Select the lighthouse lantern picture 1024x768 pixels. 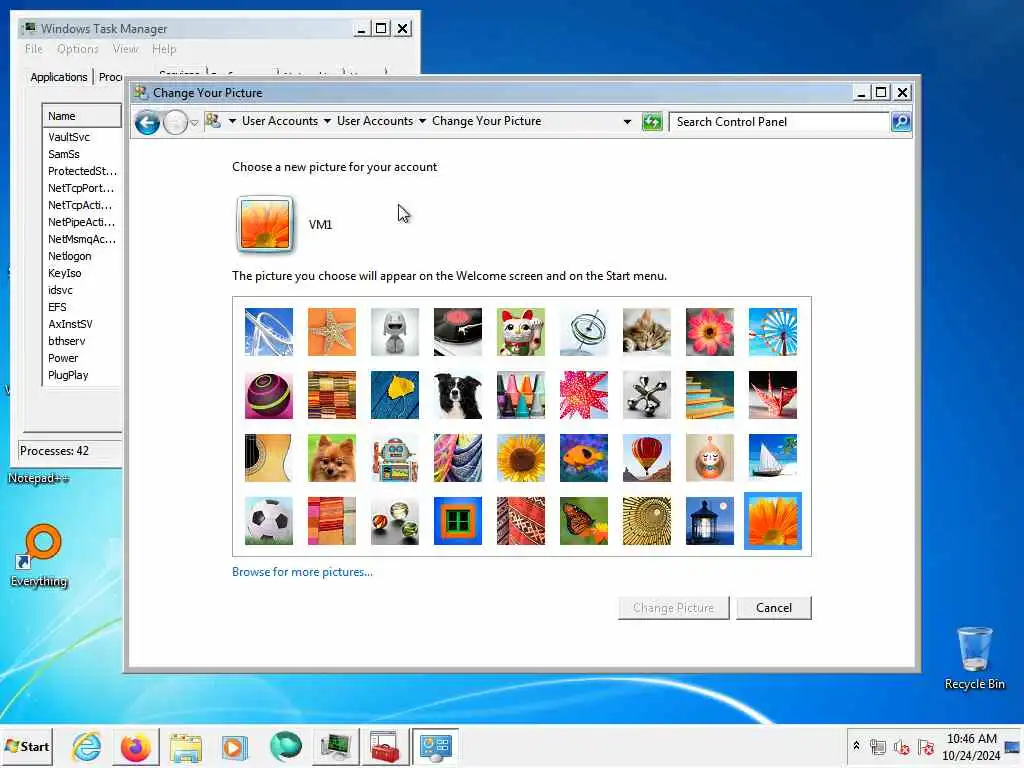(x=710, y=521)
